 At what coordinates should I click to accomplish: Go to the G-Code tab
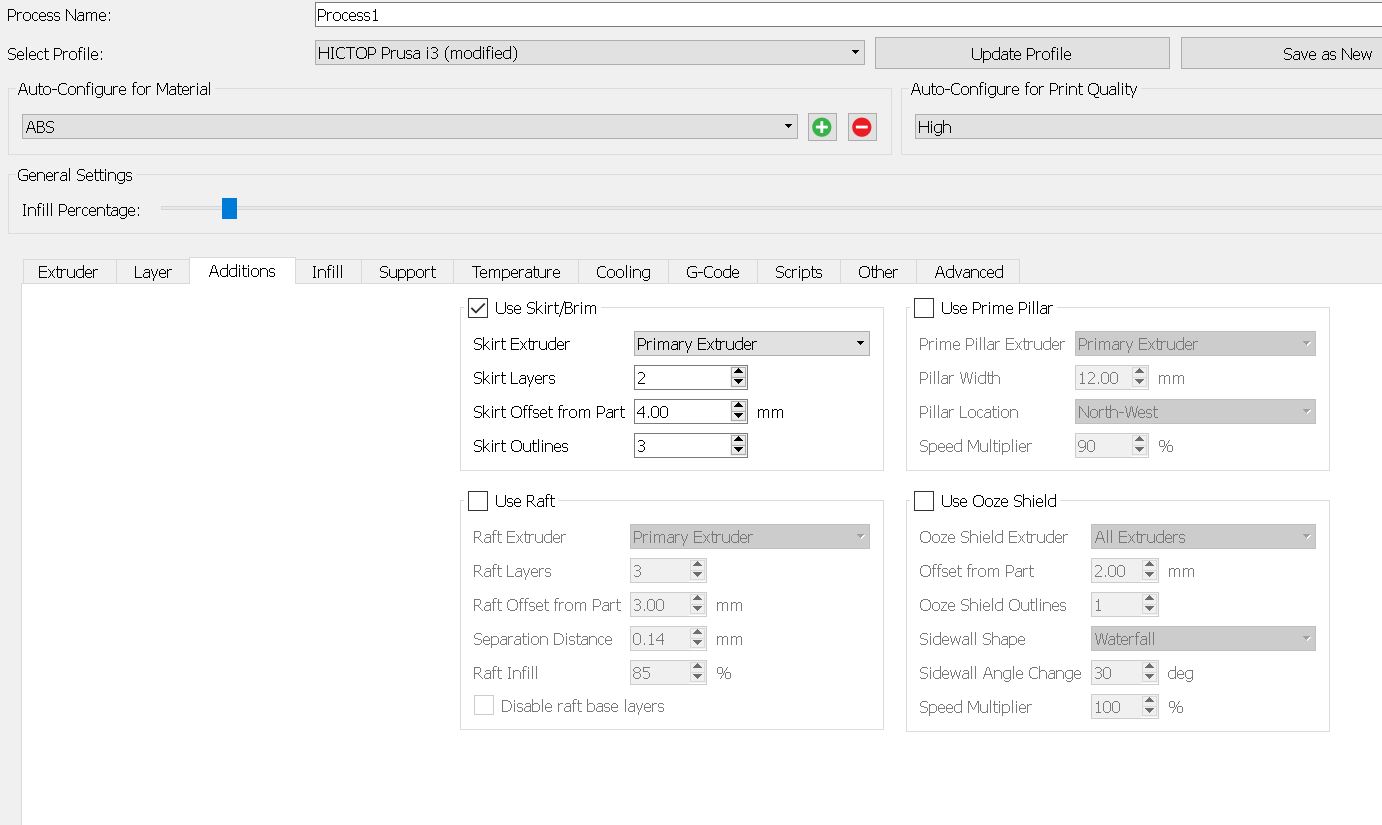click(x=712, y=272)
